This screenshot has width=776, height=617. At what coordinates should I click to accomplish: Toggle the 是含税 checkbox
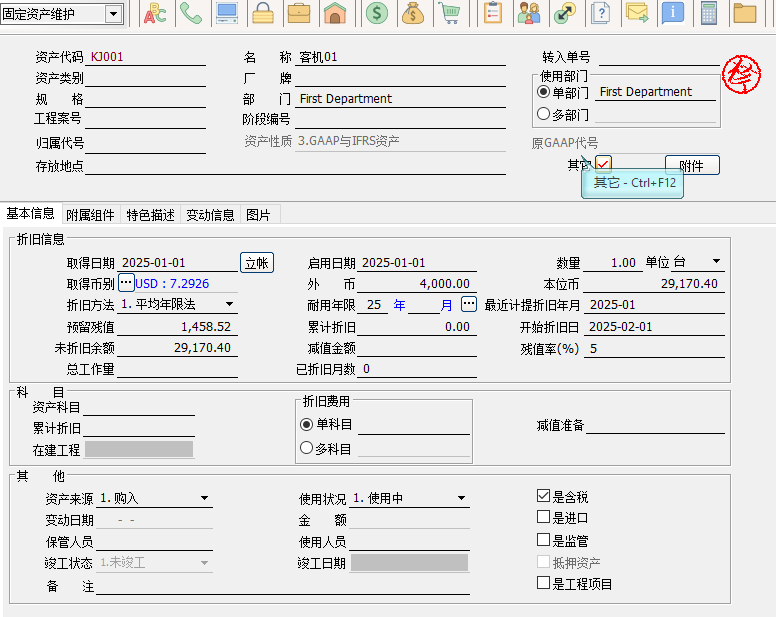[x=544, y=496]
